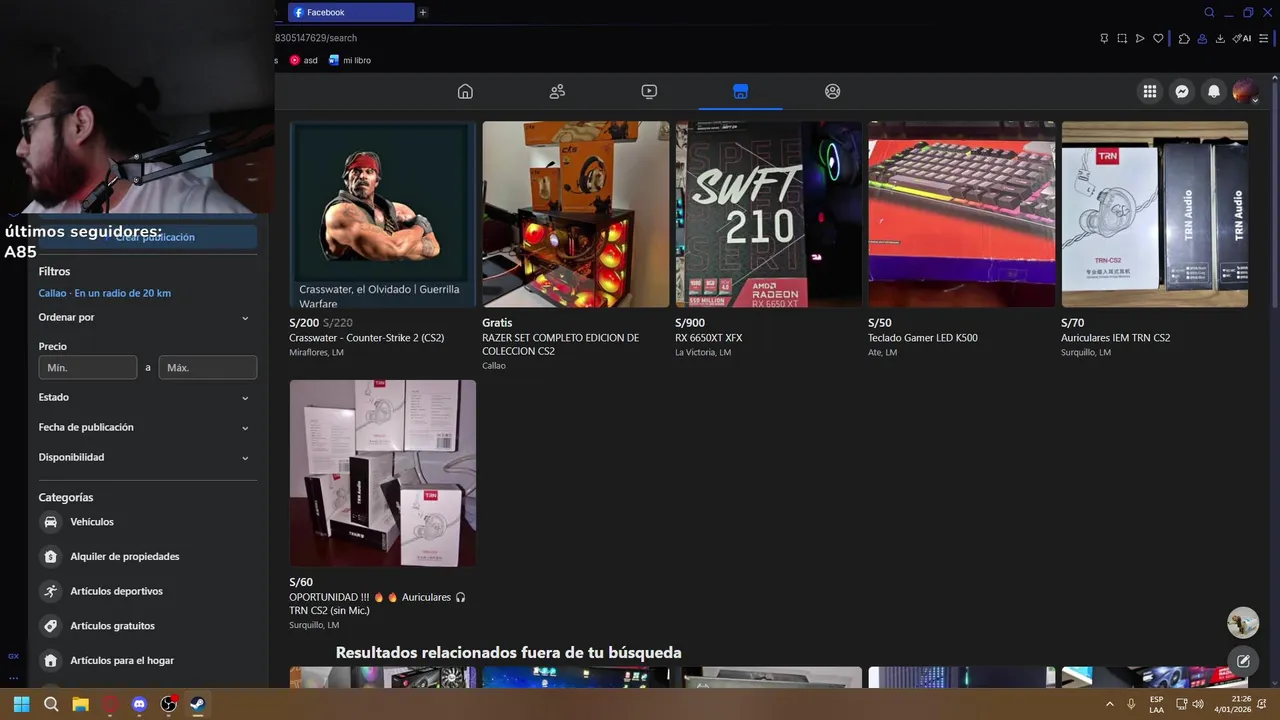Expand Disponibilidad filter
The width and height of the screenshot is (1280, 720).
tap(147, 457)
